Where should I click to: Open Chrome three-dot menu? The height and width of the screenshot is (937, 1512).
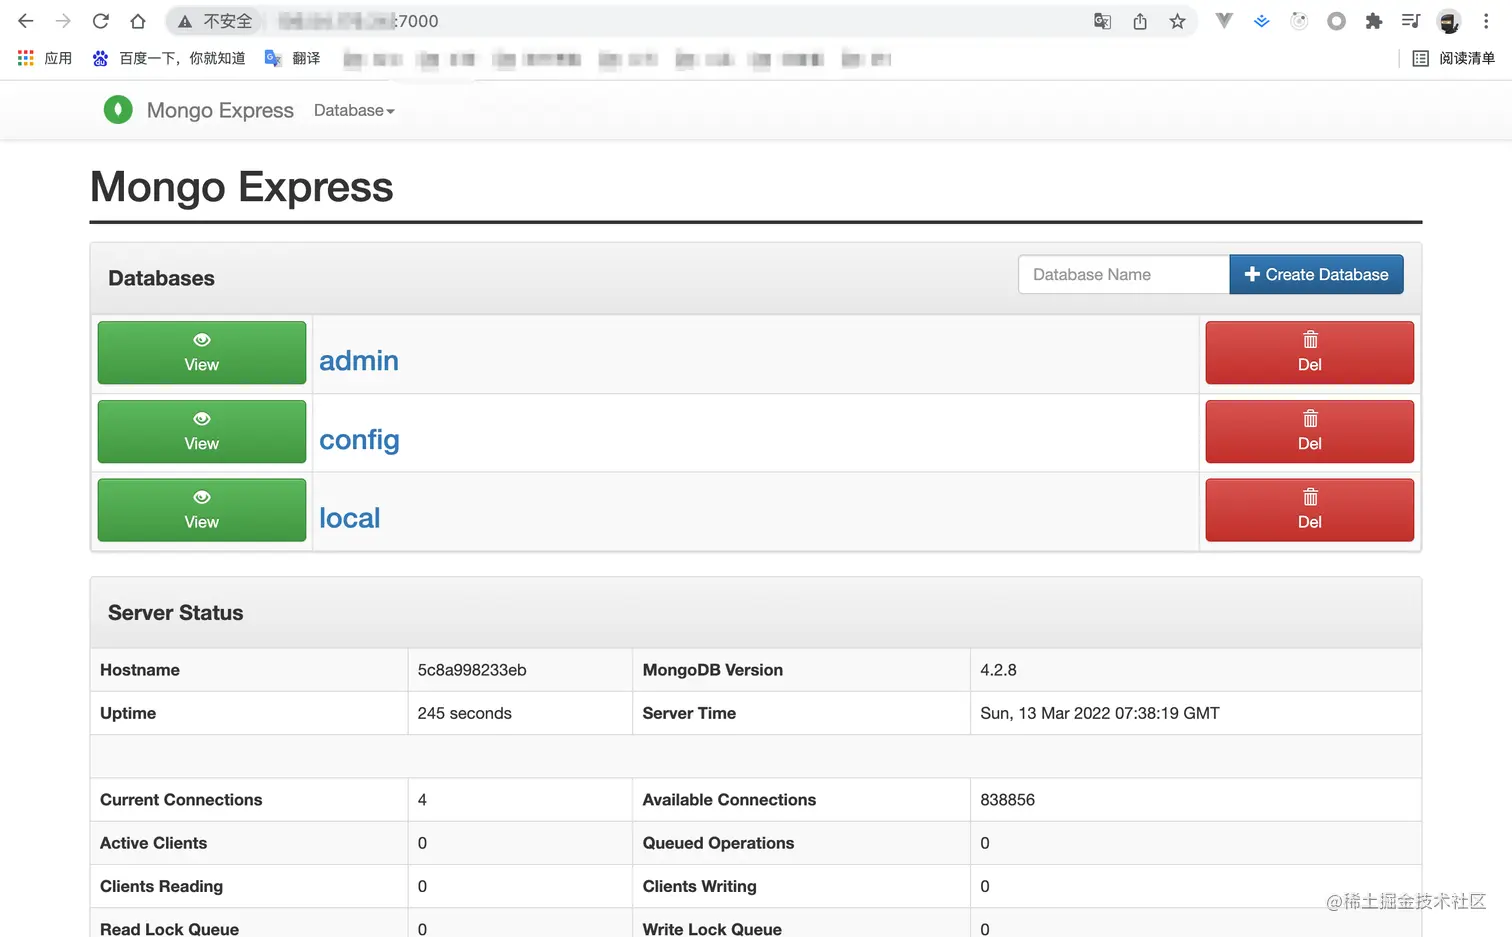(1486, 21)
